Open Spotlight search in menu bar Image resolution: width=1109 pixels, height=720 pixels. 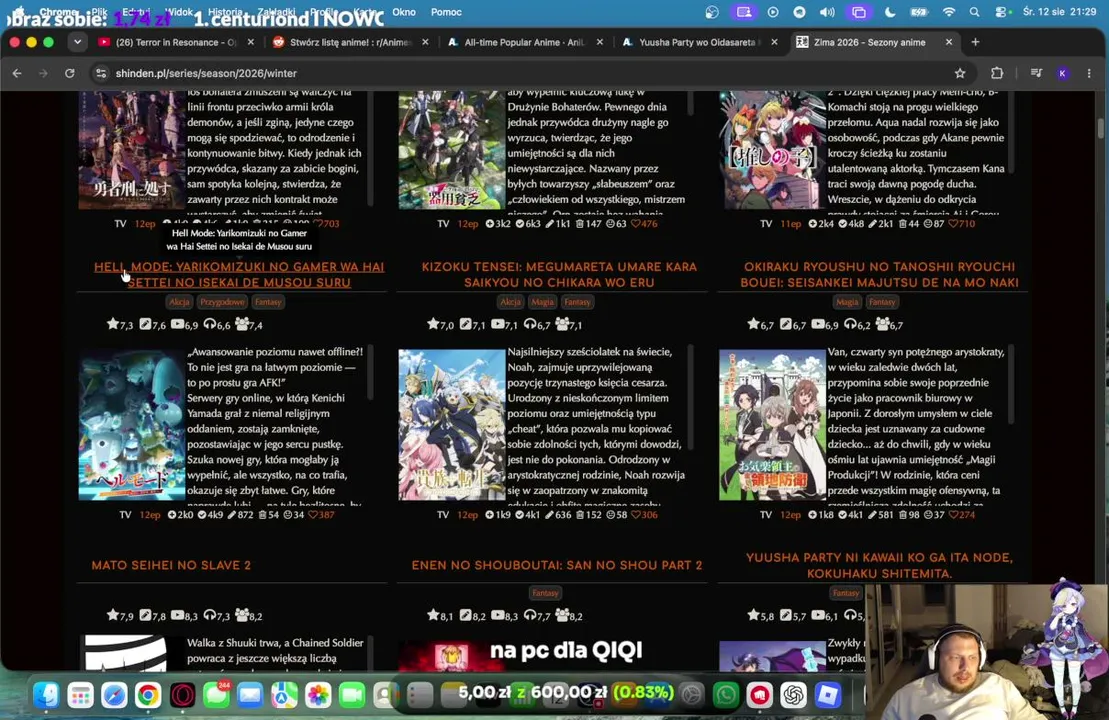coord(975,12)
